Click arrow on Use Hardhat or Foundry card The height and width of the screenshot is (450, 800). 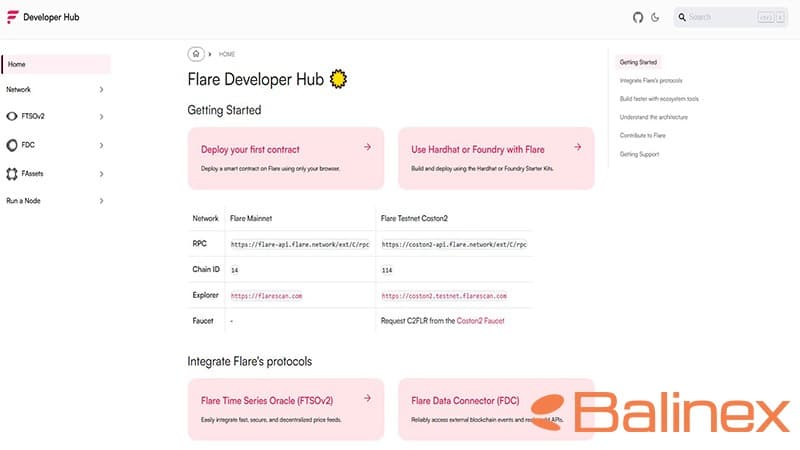(x=577, y=147)
